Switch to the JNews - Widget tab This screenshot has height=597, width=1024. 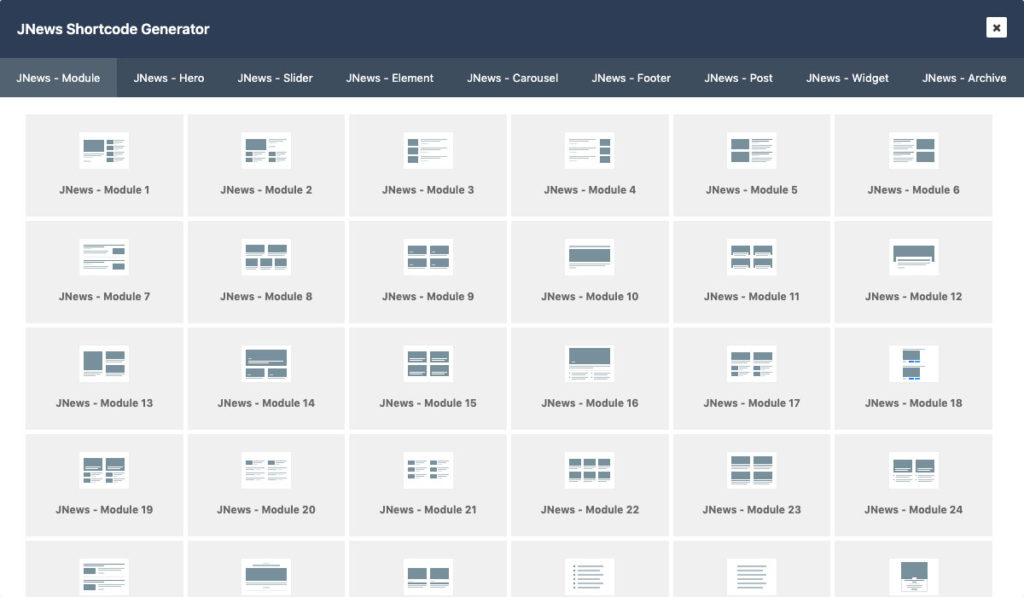(x=846, y=76)
